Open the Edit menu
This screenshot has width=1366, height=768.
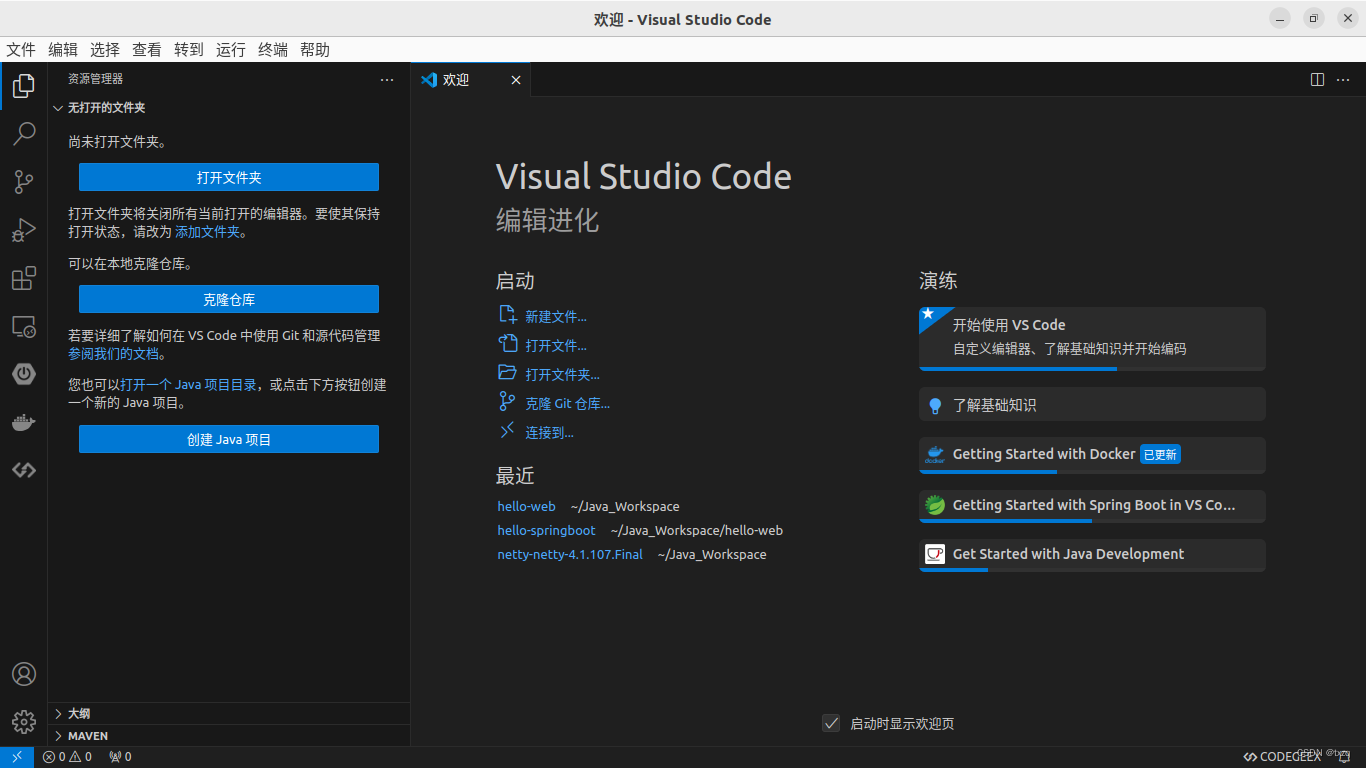pos(63,50)
